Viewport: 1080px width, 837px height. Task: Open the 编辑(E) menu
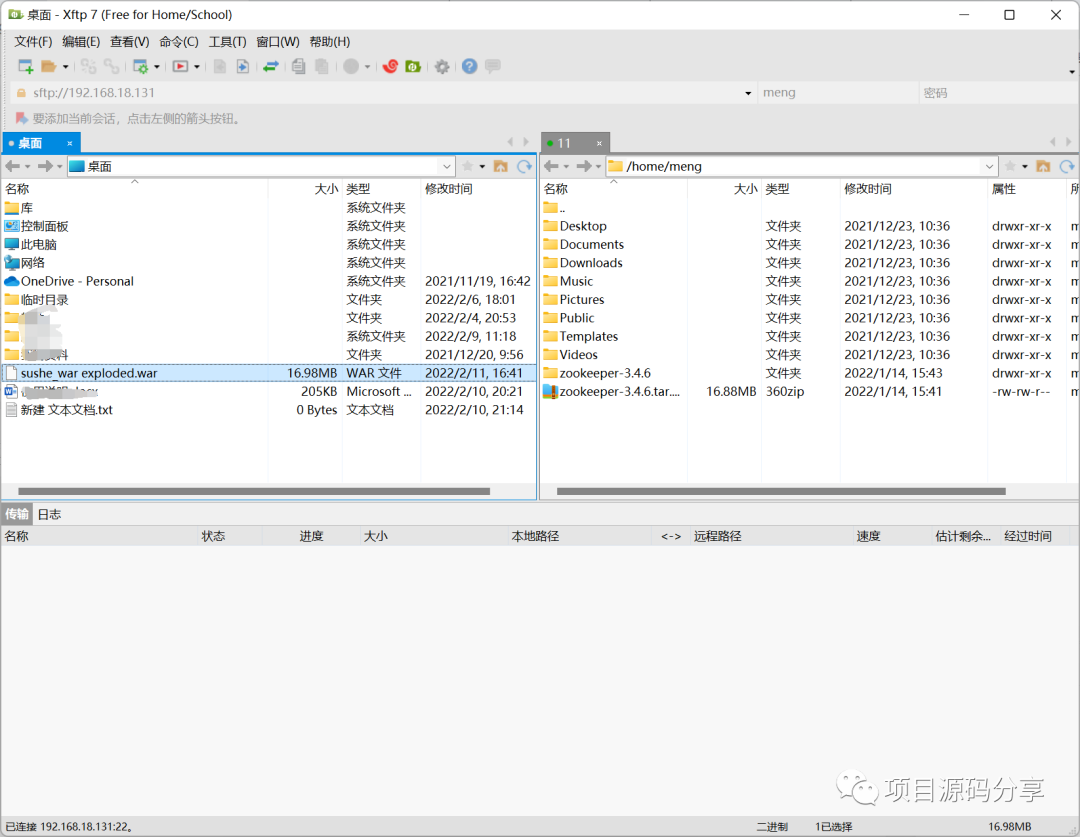[x=81, y=42]
